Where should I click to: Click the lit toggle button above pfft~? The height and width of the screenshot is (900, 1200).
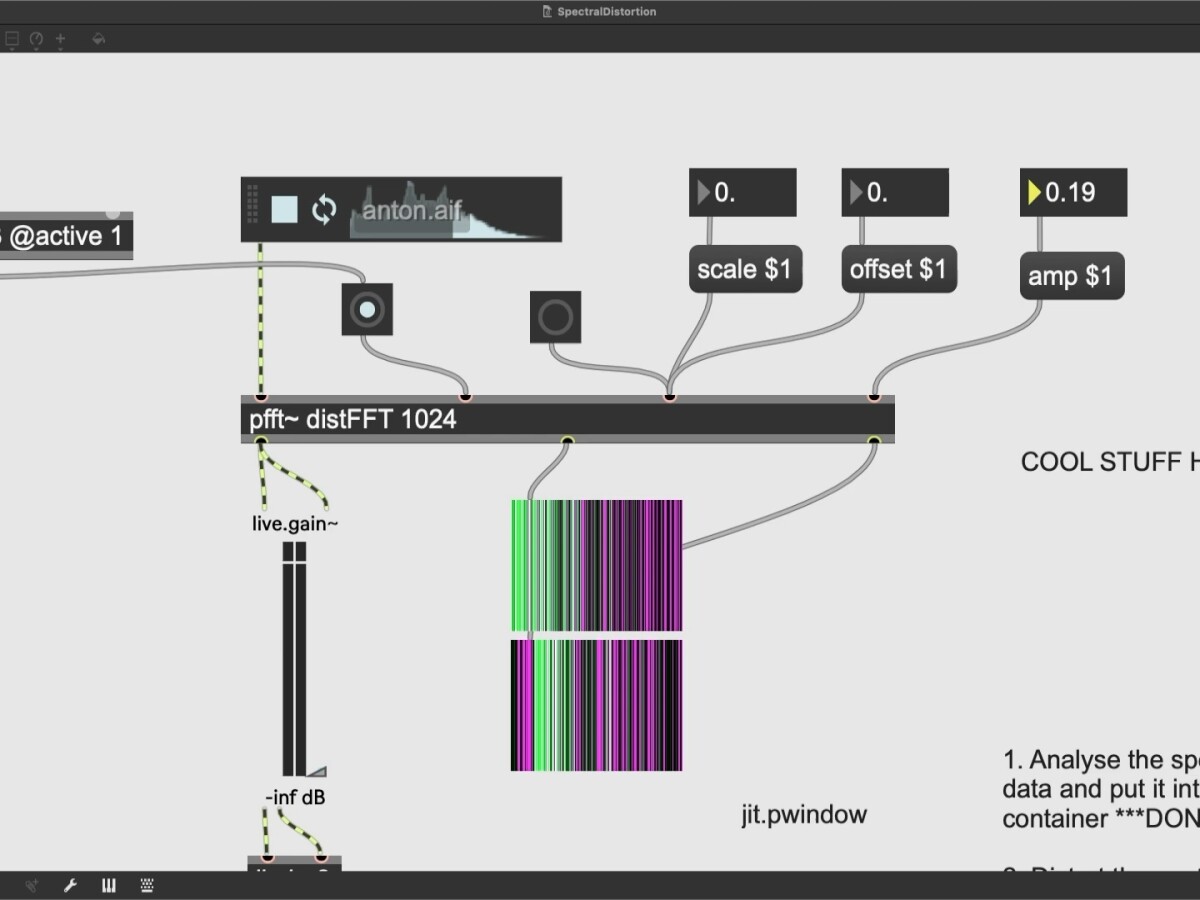coord(367,310)
